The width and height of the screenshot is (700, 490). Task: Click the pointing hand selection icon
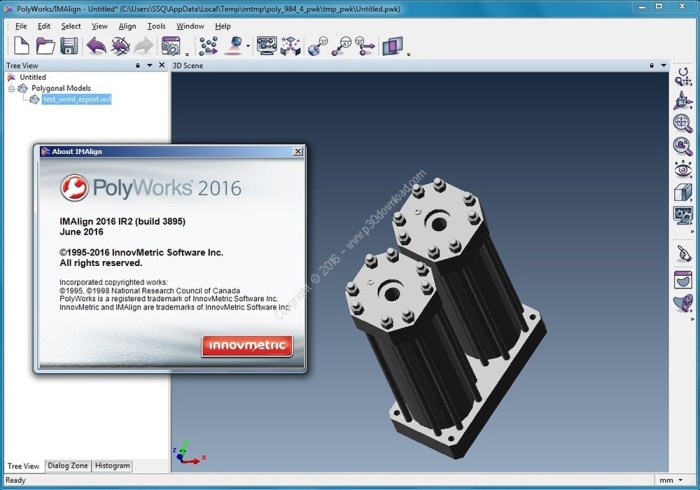pyautogui.click(x=683, y=253)
